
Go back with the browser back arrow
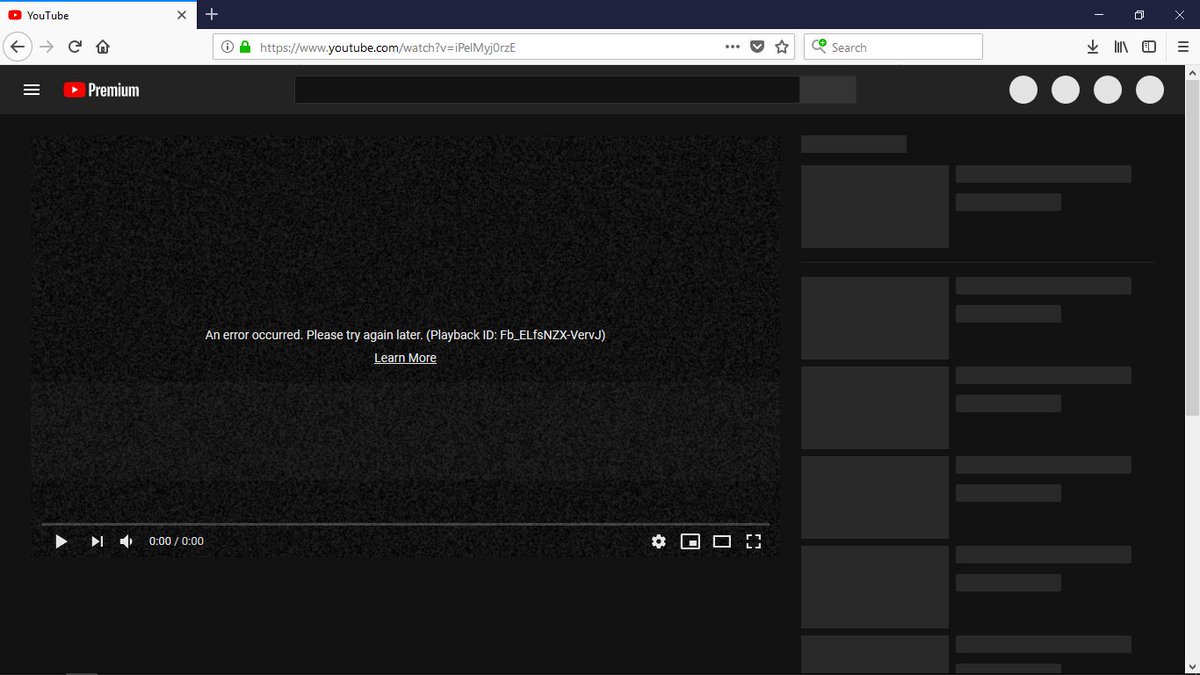click(x=18, y=47)
